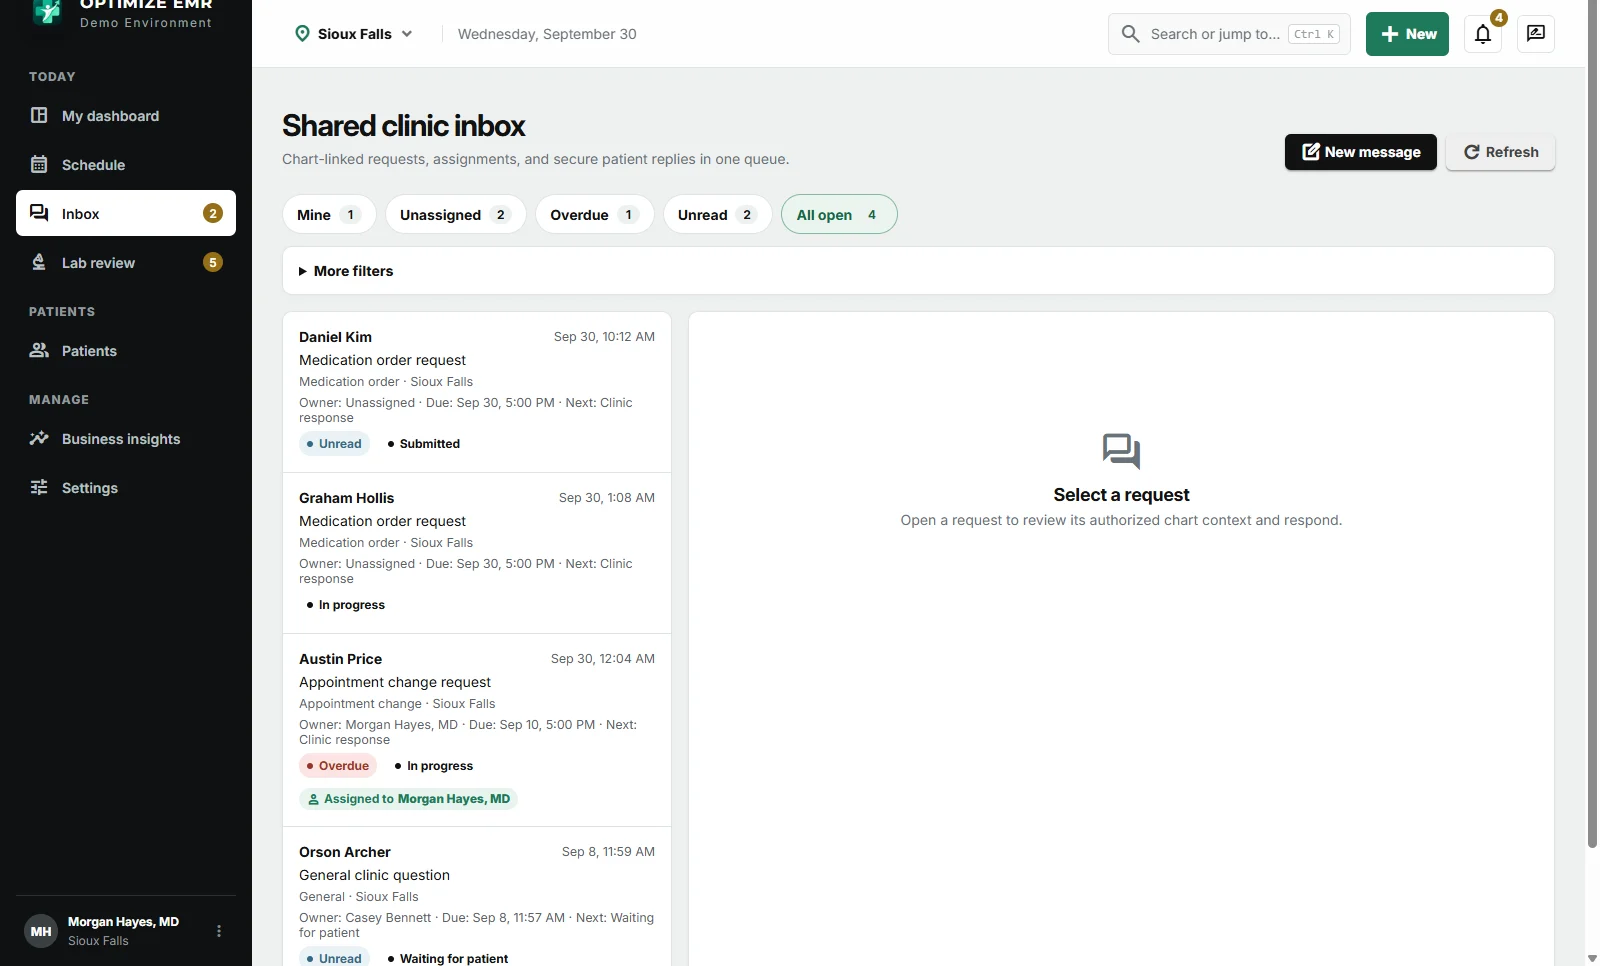The width and height of the screenshot is (1600, 966).
Task: Click the notifications bell icon
Action: pyautogui.click(x=1483, y=34)
